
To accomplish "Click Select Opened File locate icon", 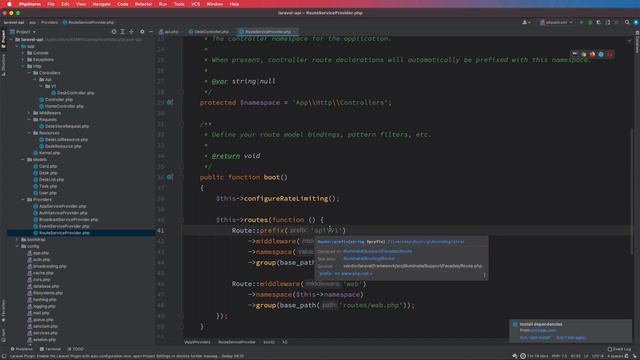I will 114,31.
